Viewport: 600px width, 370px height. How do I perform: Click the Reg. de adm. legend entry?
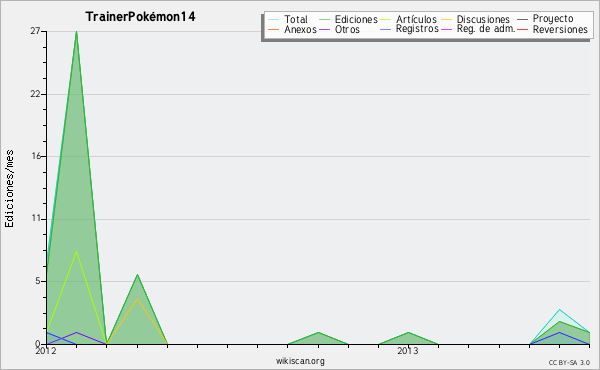click(x=486, y=29)
